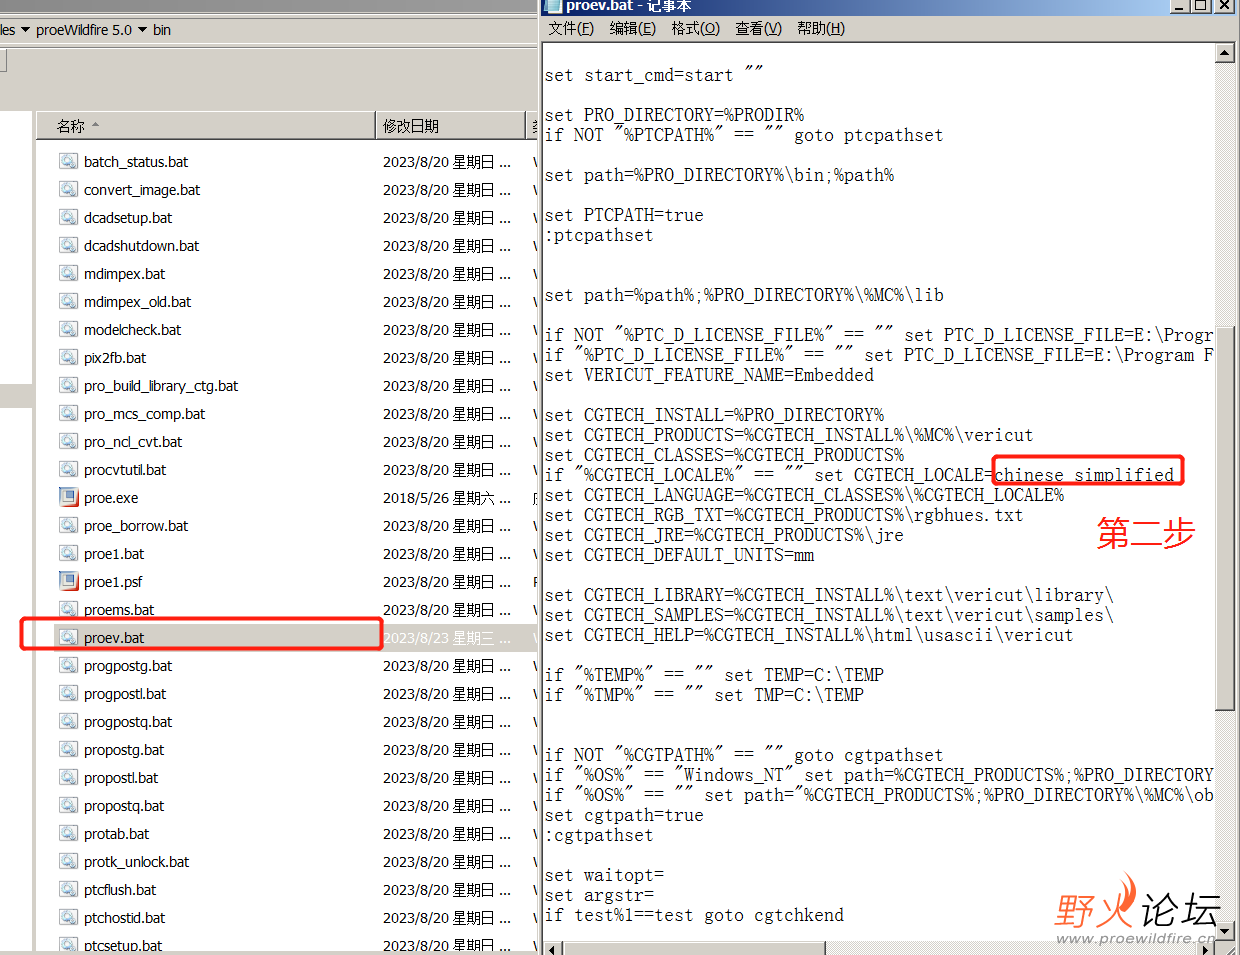Click the ptcflush.bat file icon
Viewport: 1240px width, 955px height.
[68, 889]
